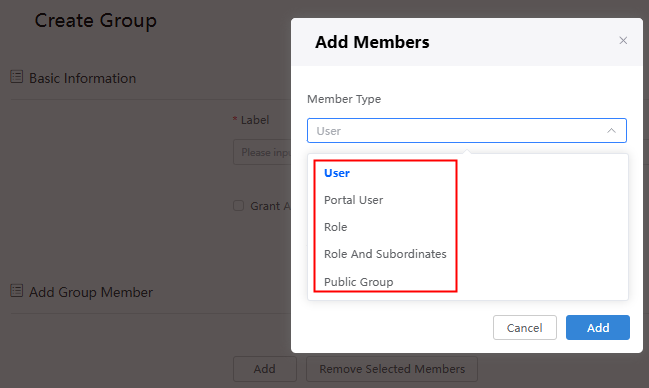The width and height of the screenshot is (649, 388).
Task: Click Remove Selected Members button
Action: [x=392, y=369]
